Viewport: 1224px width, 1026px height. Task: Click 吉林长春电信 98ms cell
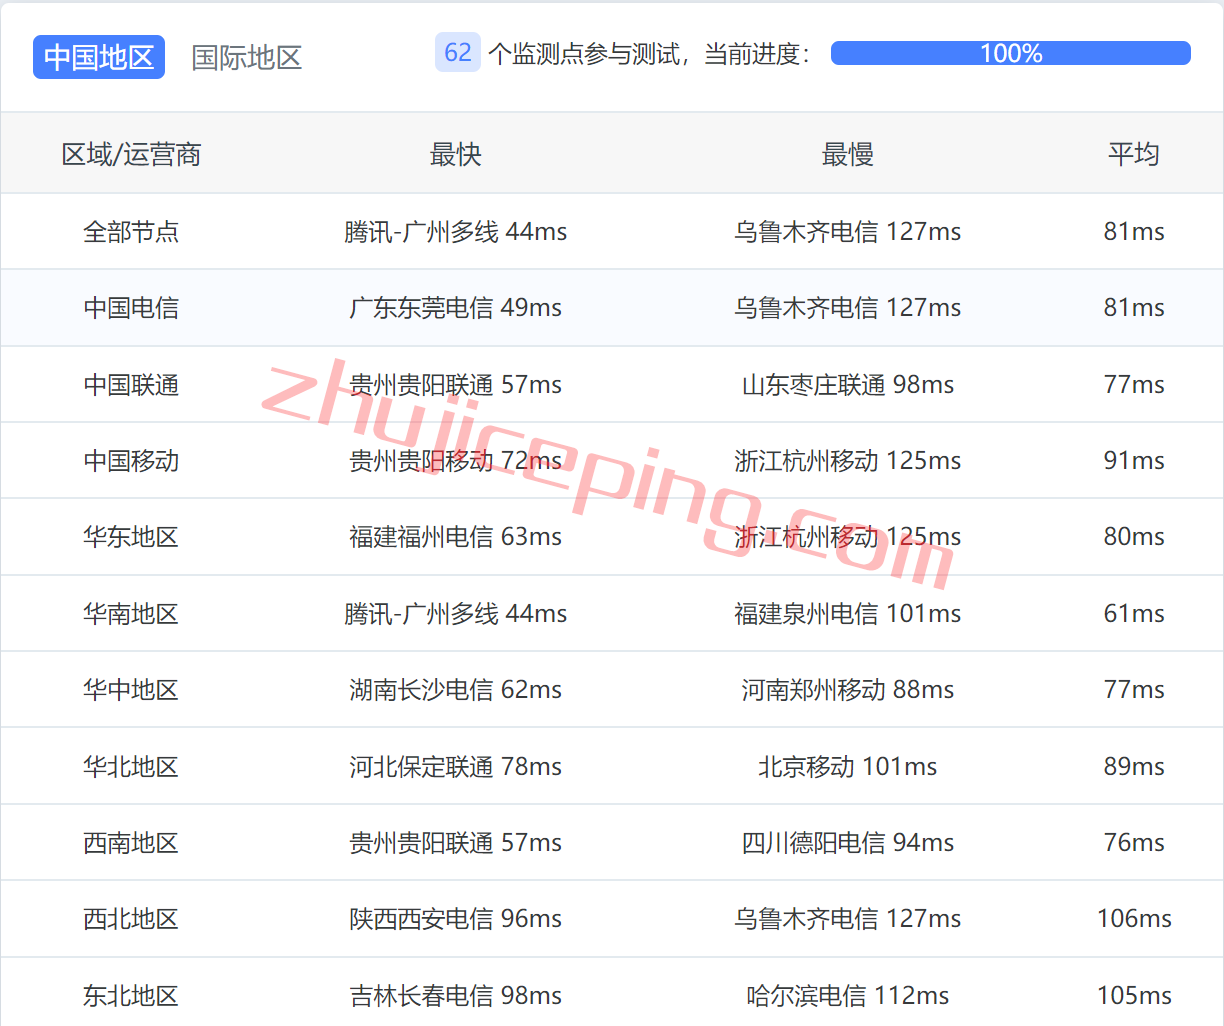tap(456, 996)
